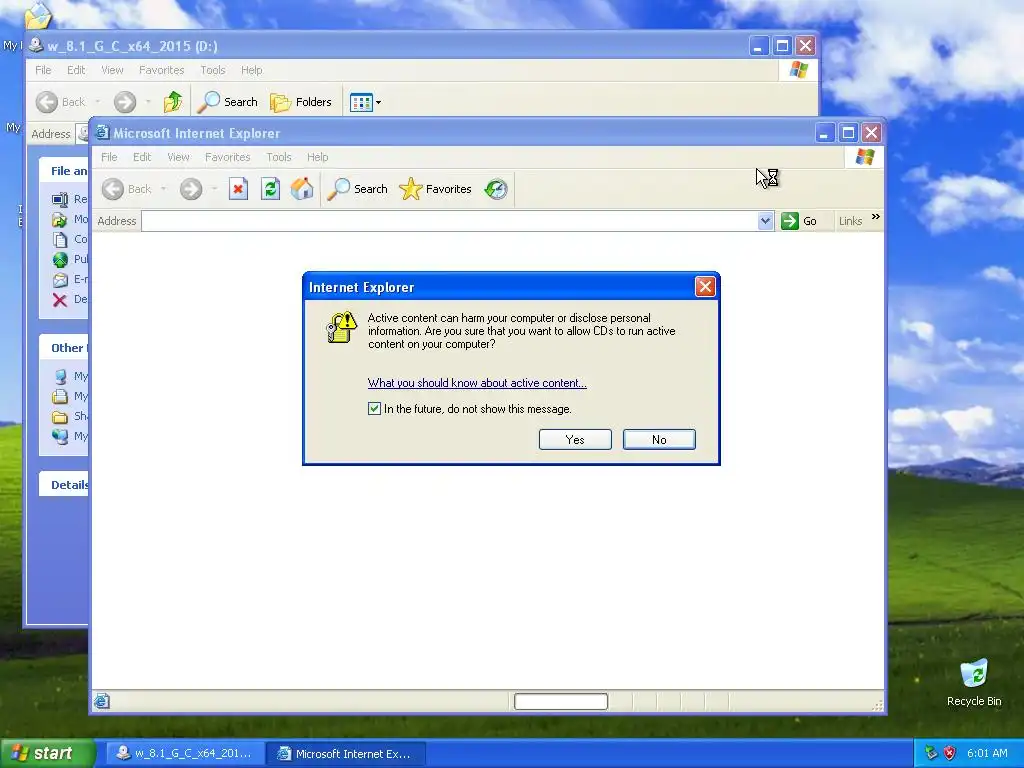This screenshot has width=1024, height=768.
Task: Expand the Links toolbar chevron
Action: tap(876, 217)
